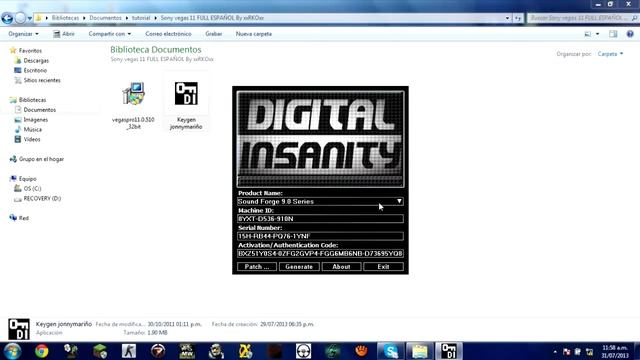Viewport: 640px width, 360px height.
Task: Open the Carpeta arrange-by dropdown
Action: click(x=610, y=54)
